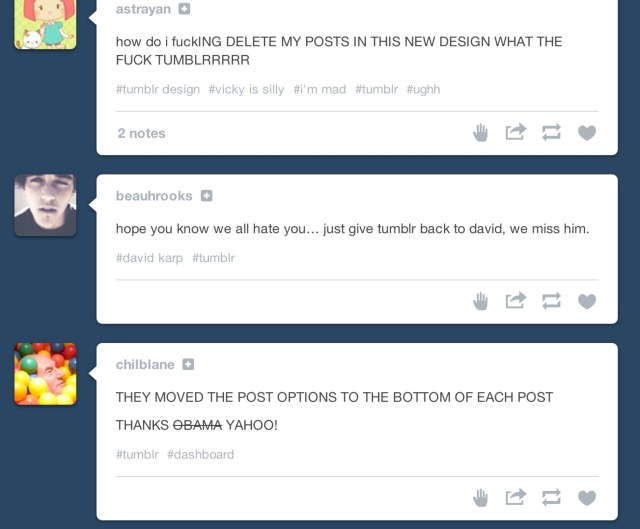640x529 pixels.
Task: Open 2 notes on astrayan post
Action: click(x=142, y=133)
